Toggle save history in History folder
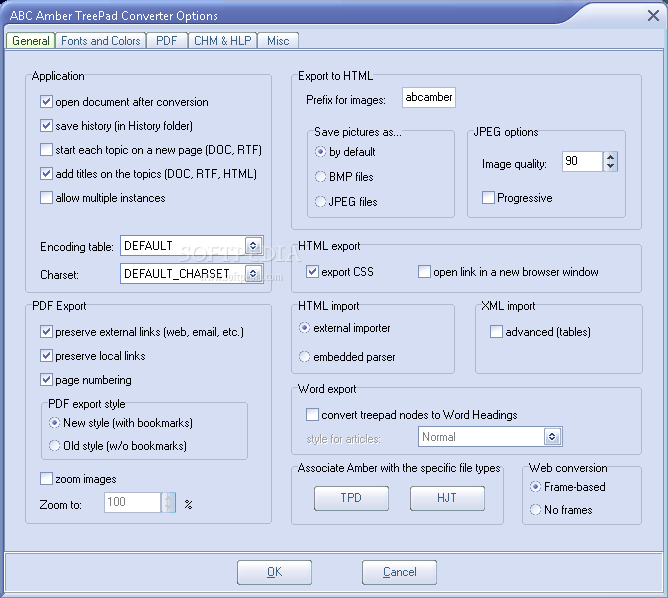 pos(46,126)
